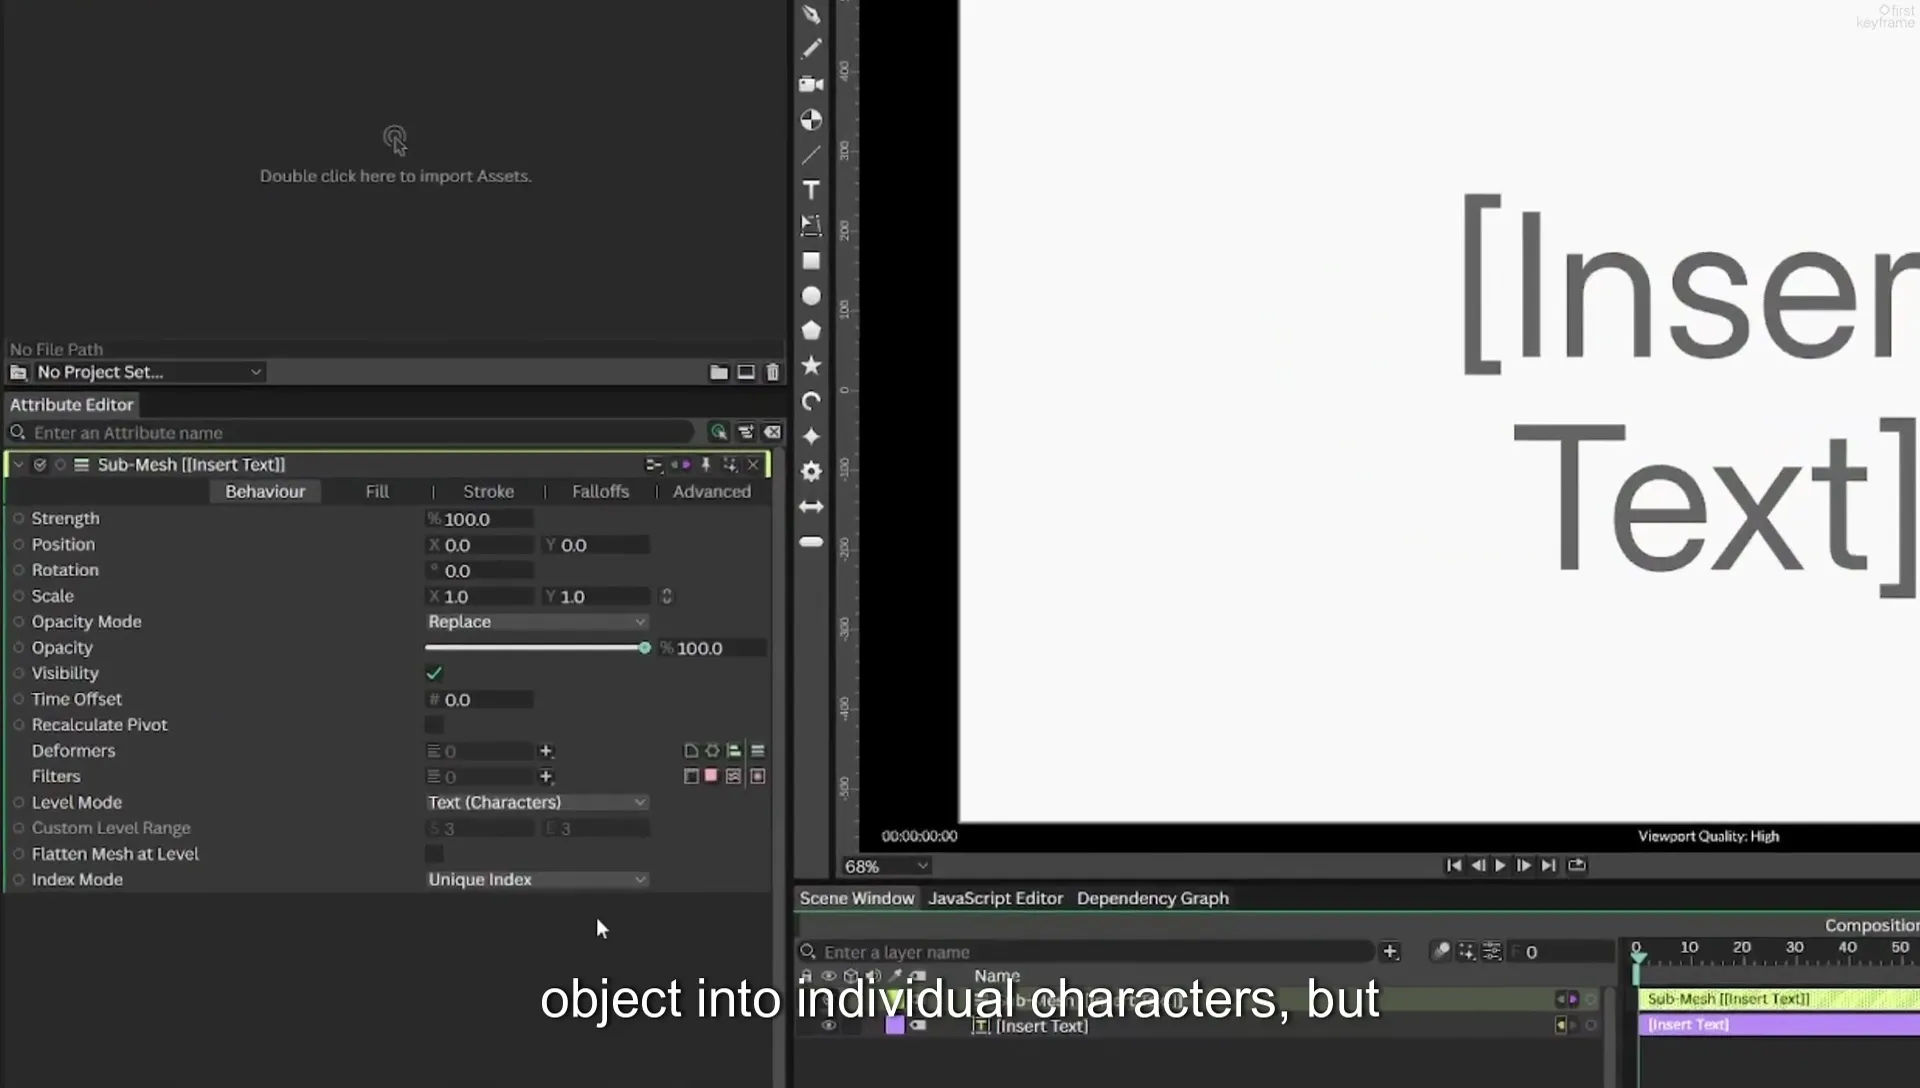The image size is (1920, 1088).
Task: Open the Opacity Mode dropdown
Action: pyautogui.click(x=537, y=622)
